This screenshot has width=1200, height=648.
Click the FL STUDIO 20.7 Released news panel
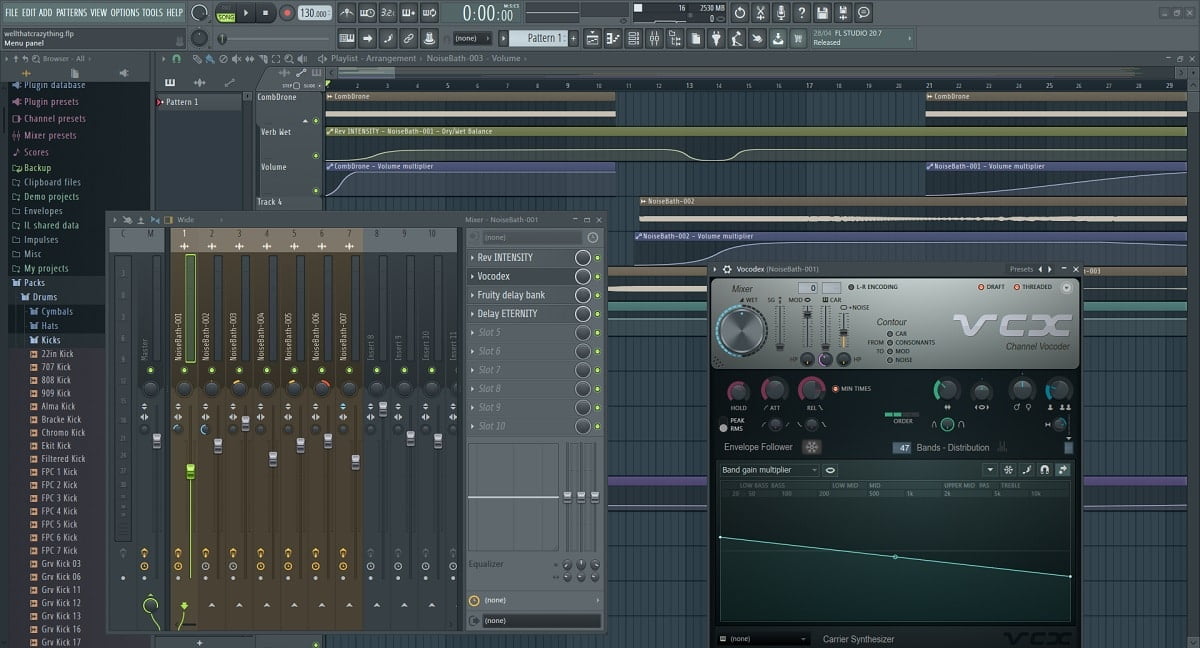861,38
